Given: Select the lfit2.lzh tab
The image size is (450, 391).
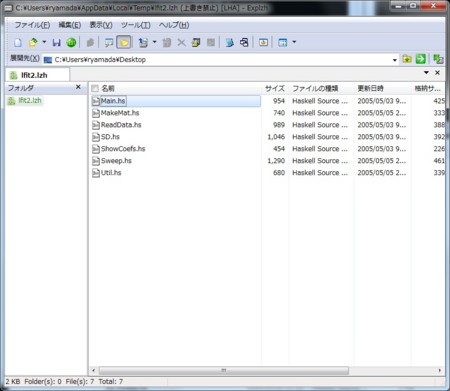Looking at the screenshot, I should click(x=37, y=75).
